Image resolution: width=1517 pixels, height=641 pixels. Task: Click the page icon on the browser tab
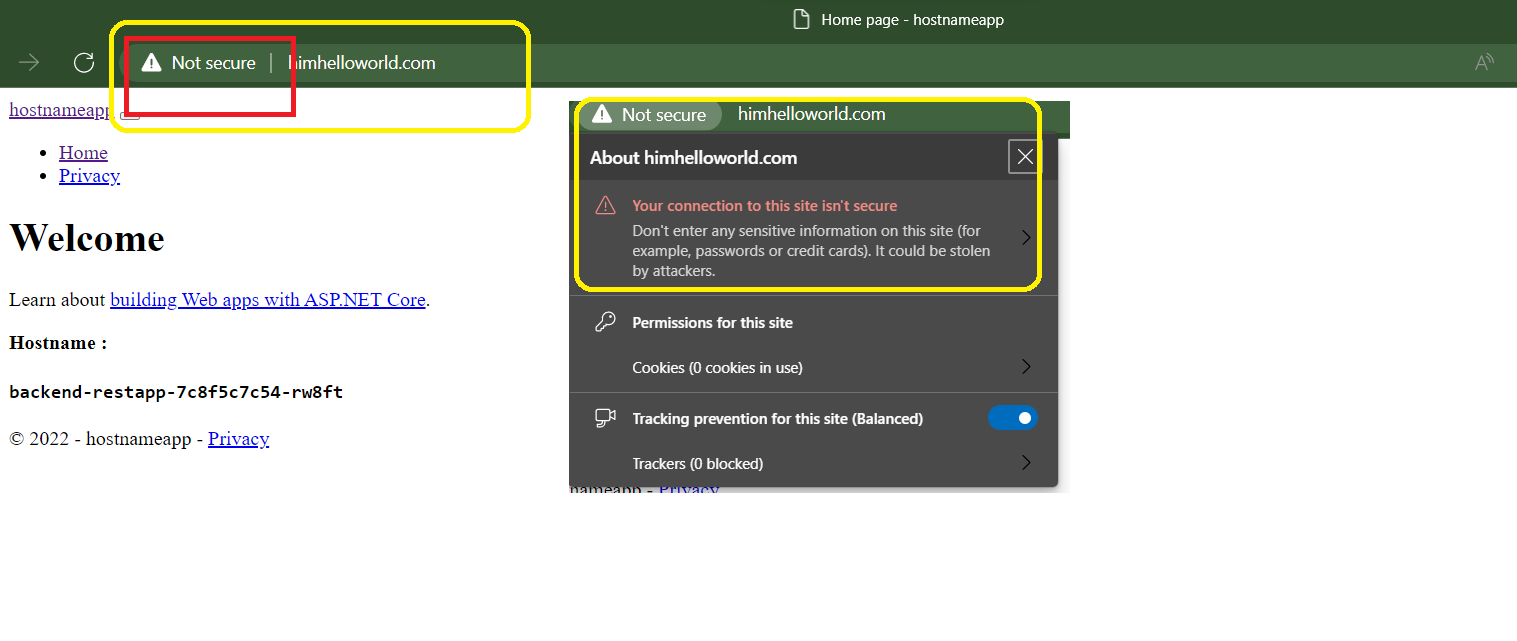click(x=801, y=19)
